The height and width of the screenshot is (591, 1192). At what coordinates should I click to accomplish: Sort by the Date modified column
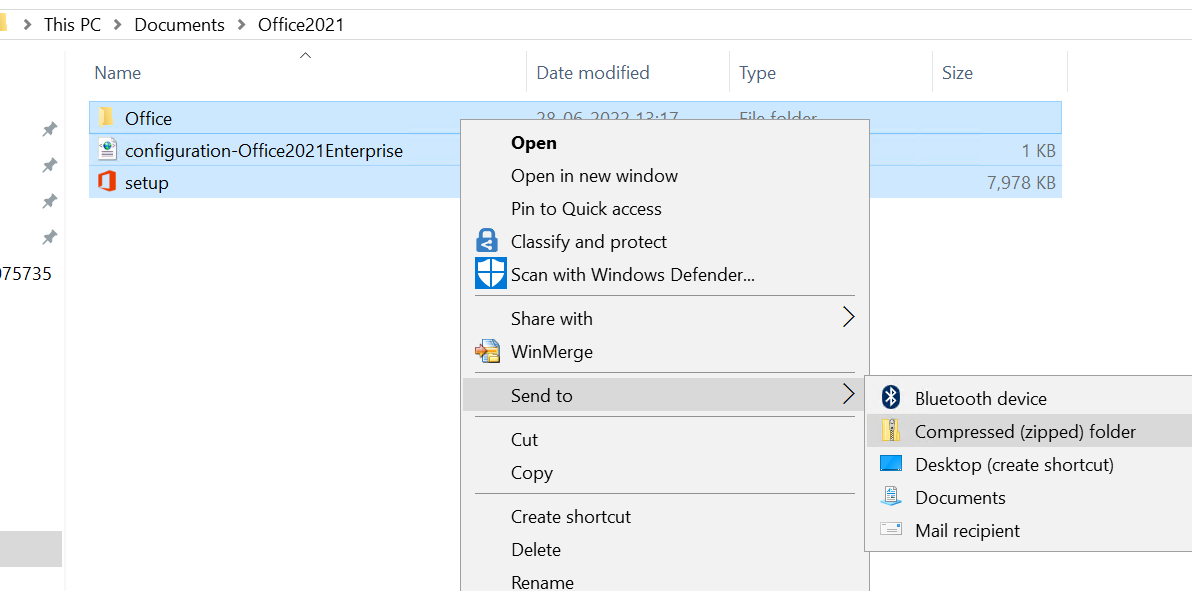point(592,73)
